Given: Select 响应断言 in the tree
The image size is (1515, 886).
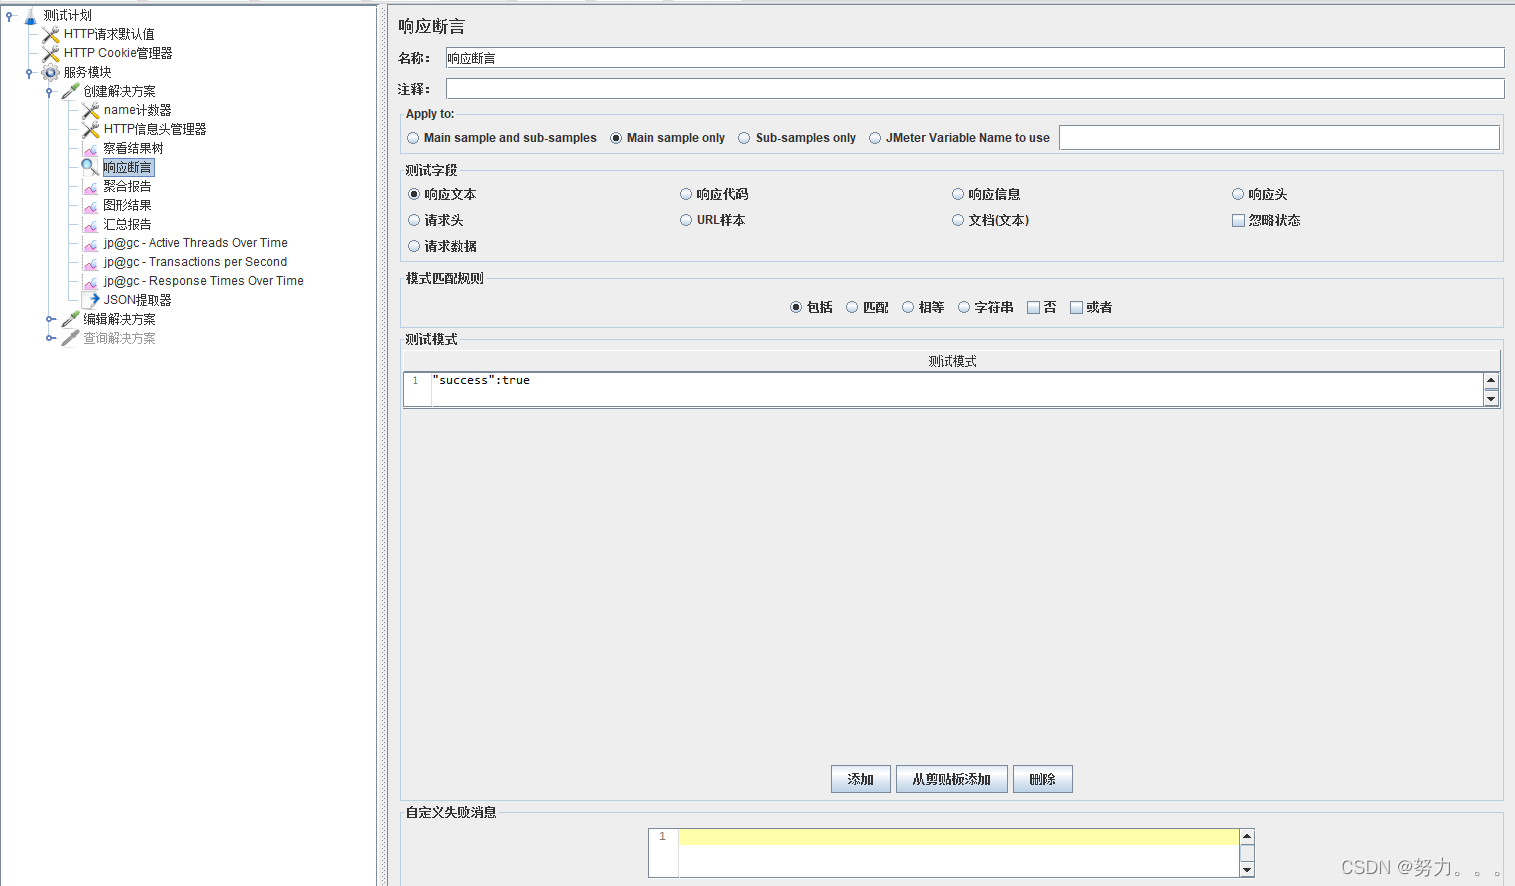Looking at the screenshot, I should coord(128,168).
